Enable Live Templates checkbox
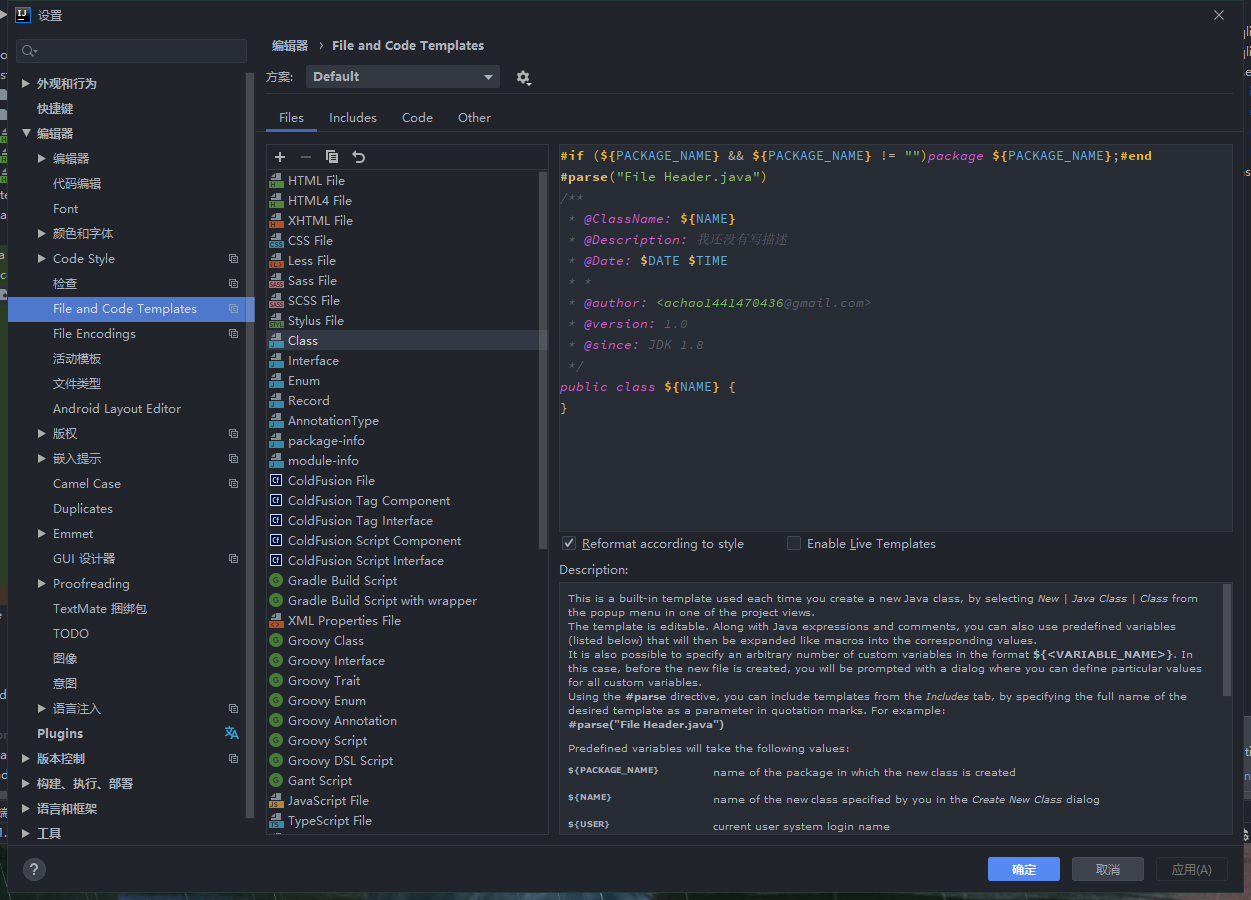Screen dimensions: 1251x900 794,543
